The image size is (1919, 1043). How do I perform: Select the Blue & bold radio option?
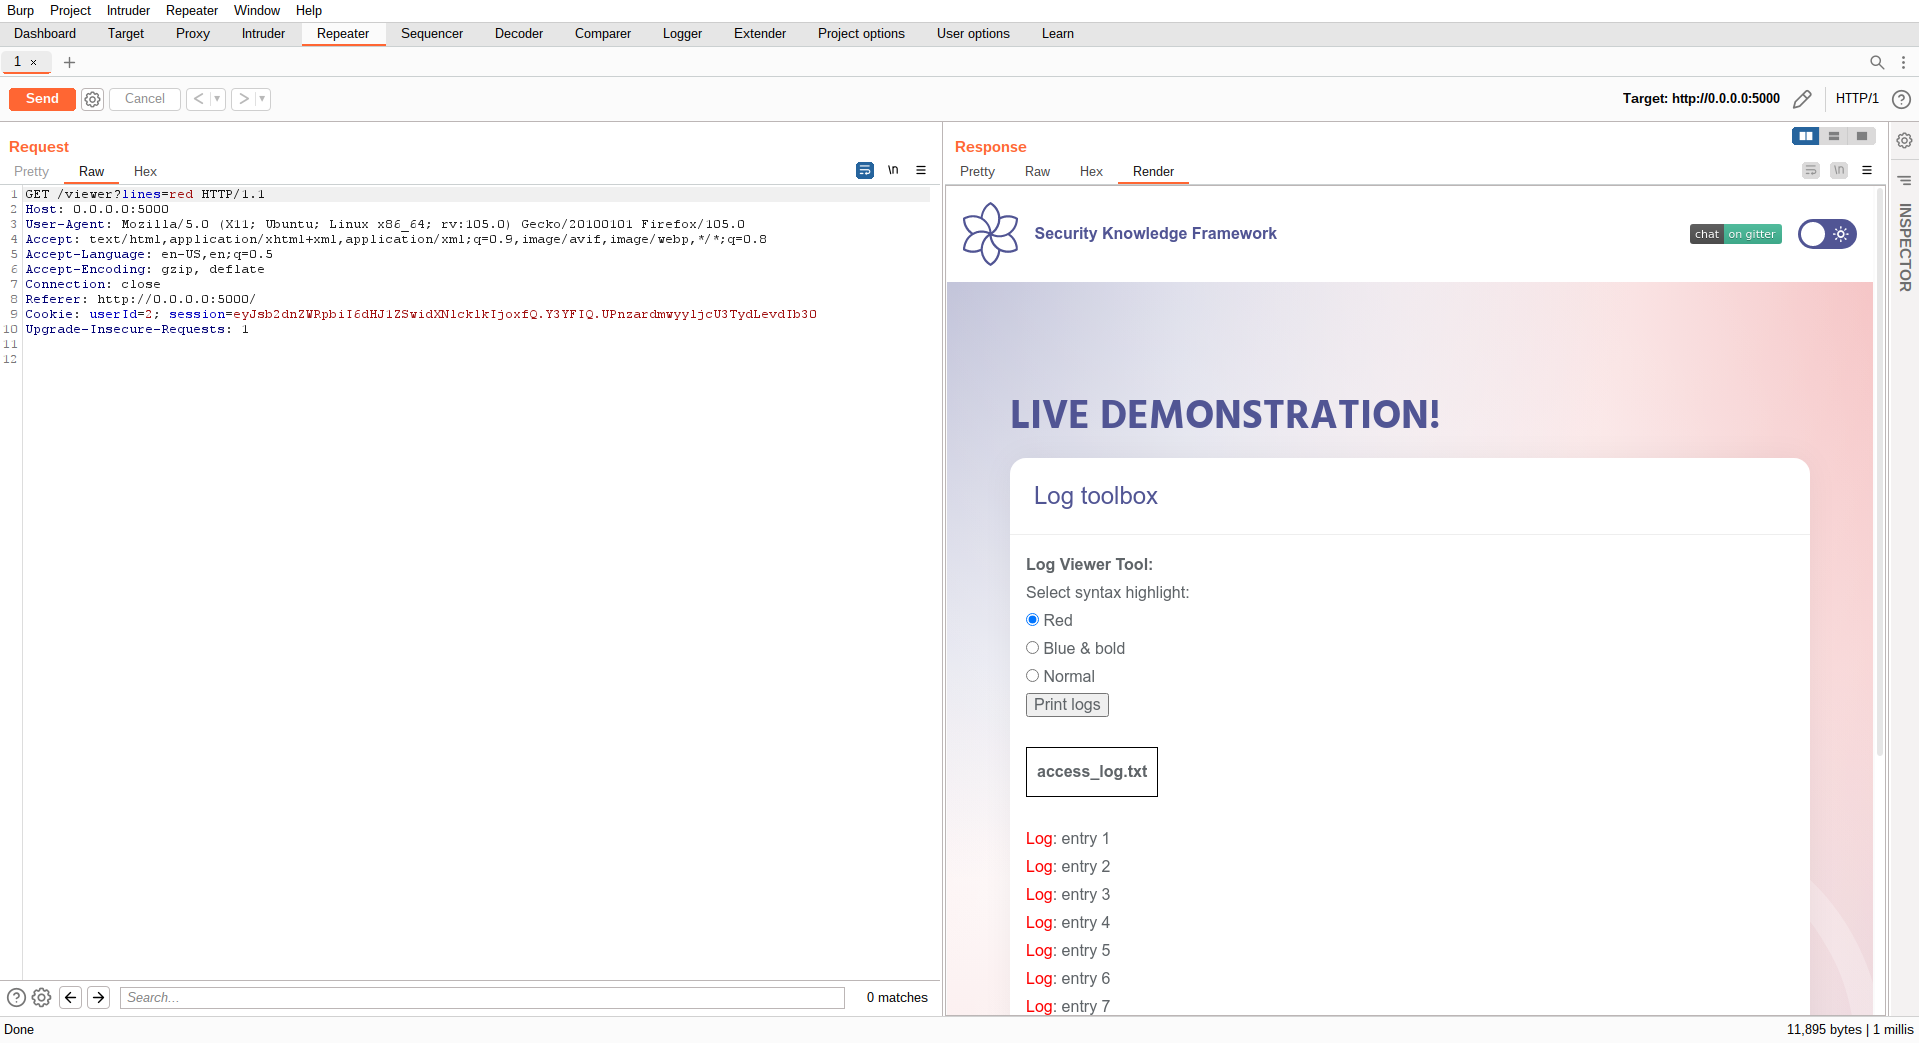point(1033,648)
